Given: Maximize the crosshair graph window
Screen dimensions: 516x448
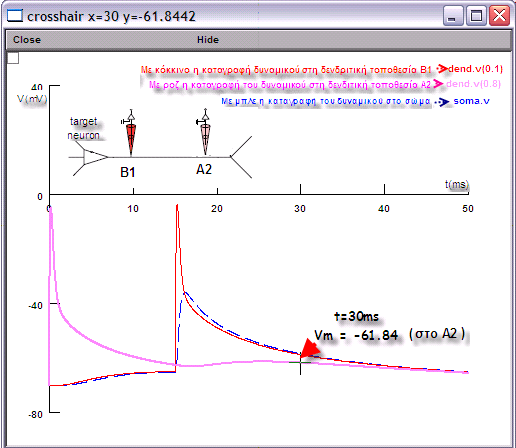Looking at the screenshot, I should point(476,15).
